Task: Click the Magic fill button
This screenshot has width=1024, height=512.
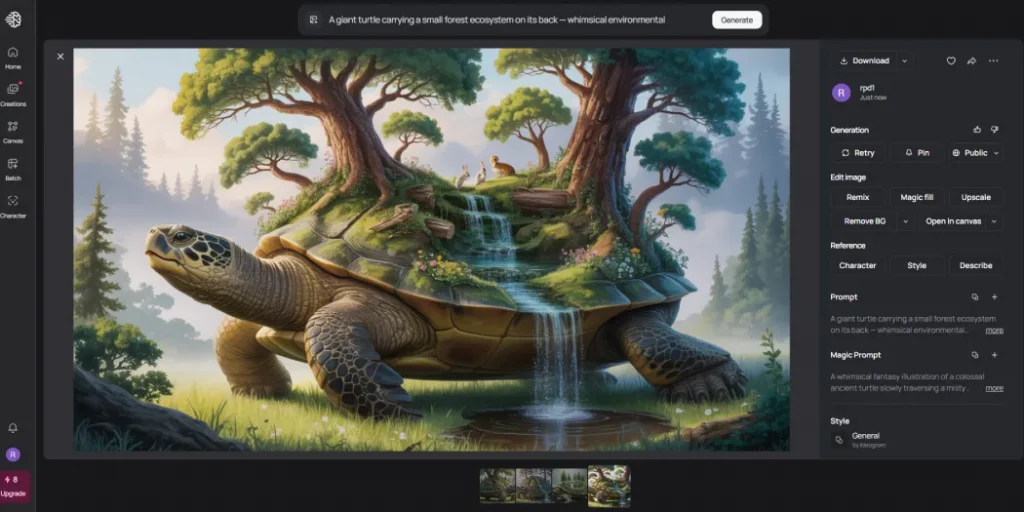Action: coord(916,198)
